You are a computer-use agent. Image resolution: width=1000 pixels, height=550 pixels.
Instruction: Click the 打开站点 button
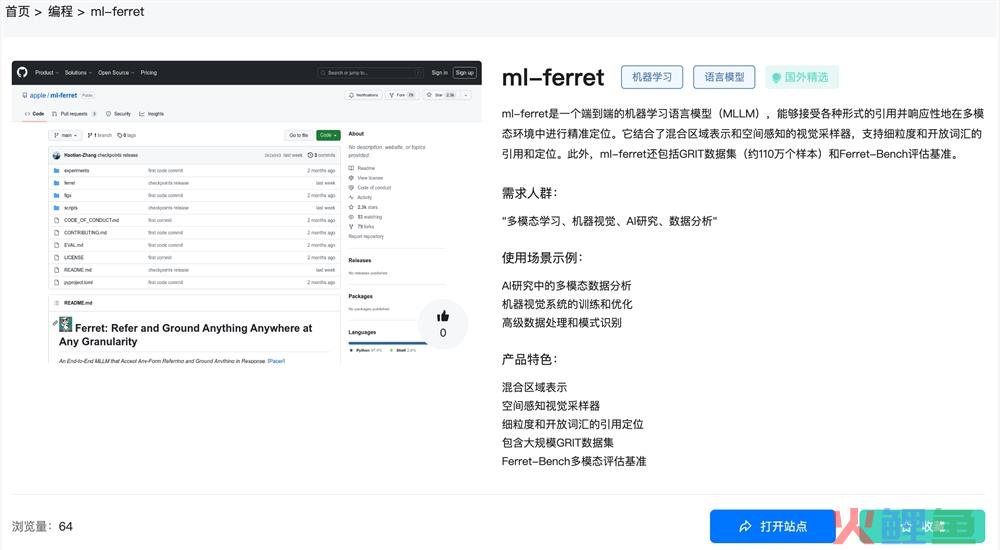pyautogui.click(x=772, y=526)
